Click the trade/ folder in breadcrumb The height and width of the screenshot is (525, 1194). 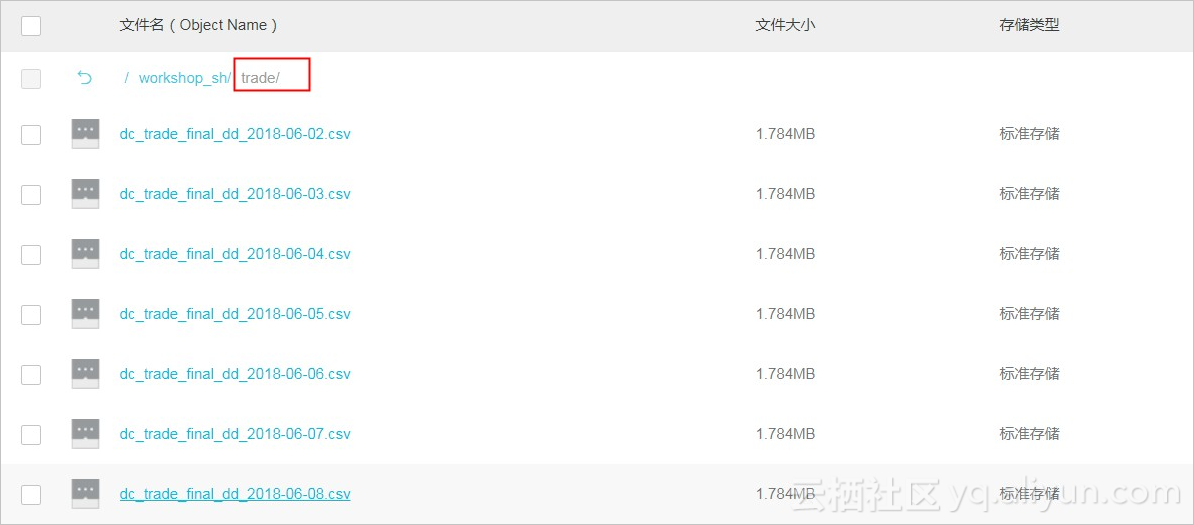(x=260, y=78)
